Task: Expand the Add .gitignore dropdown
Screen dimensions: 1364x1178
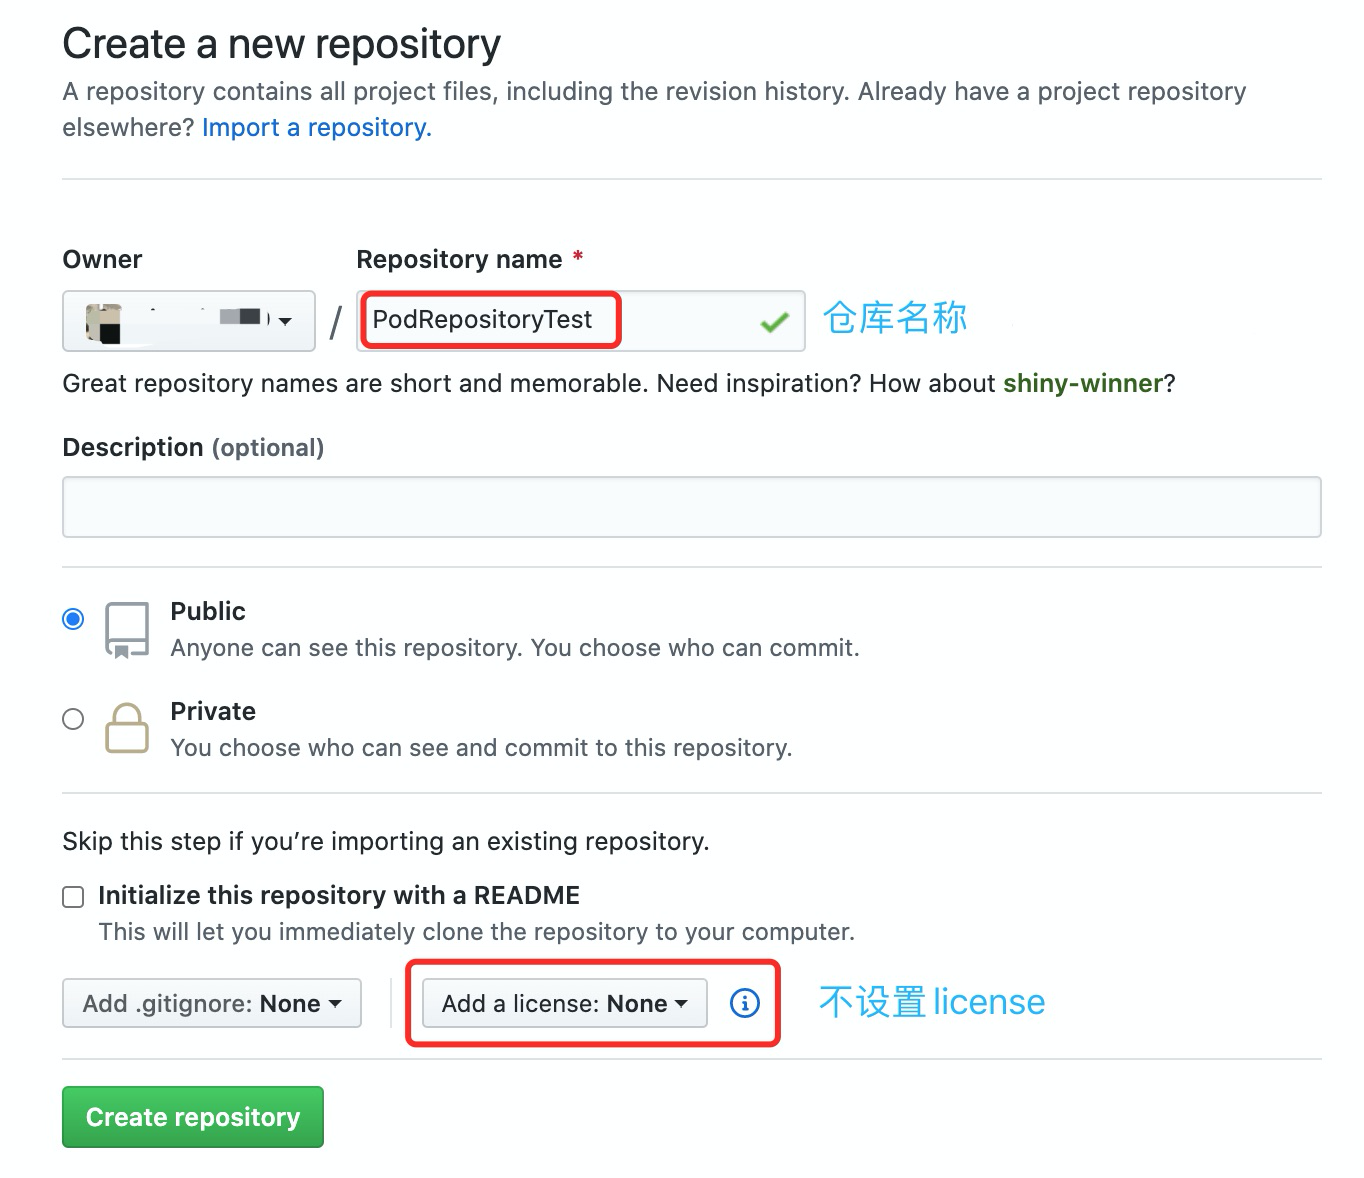Action: (x=211, y=1003)
